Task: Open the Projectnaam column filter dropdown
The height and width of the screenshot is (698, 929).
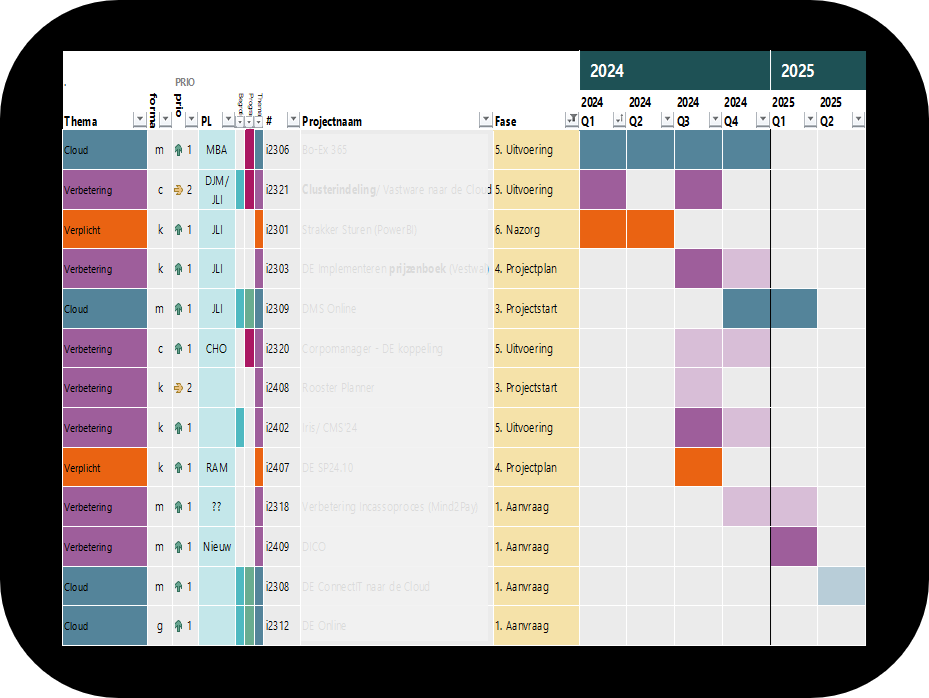Action: 485,121
